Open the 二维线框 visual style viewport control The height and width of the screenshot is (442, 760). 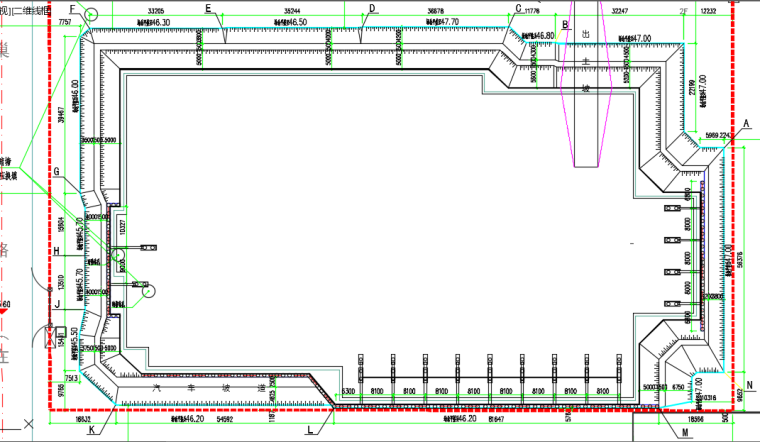click(32, 7)
